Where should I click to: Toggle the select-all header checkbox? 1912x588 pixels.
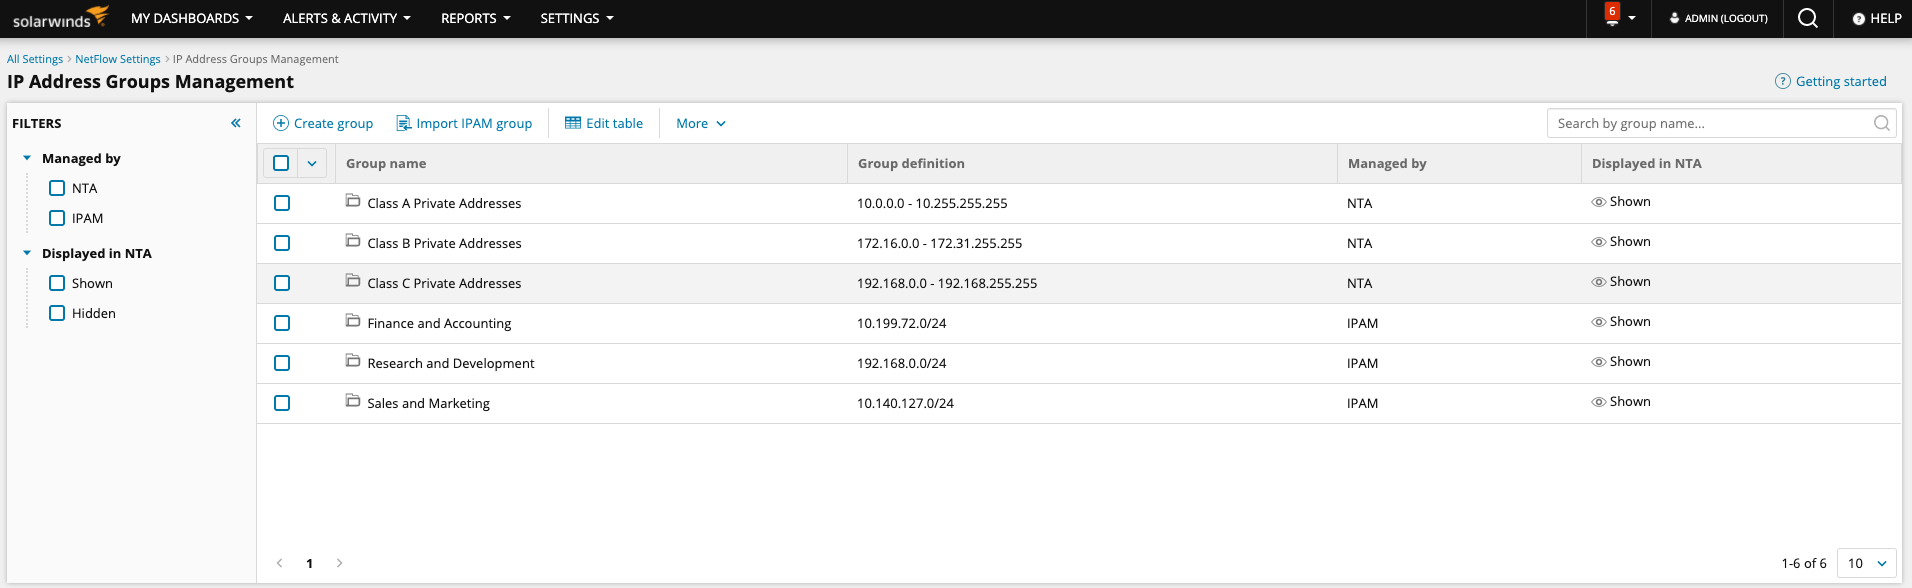click(281, 163)
